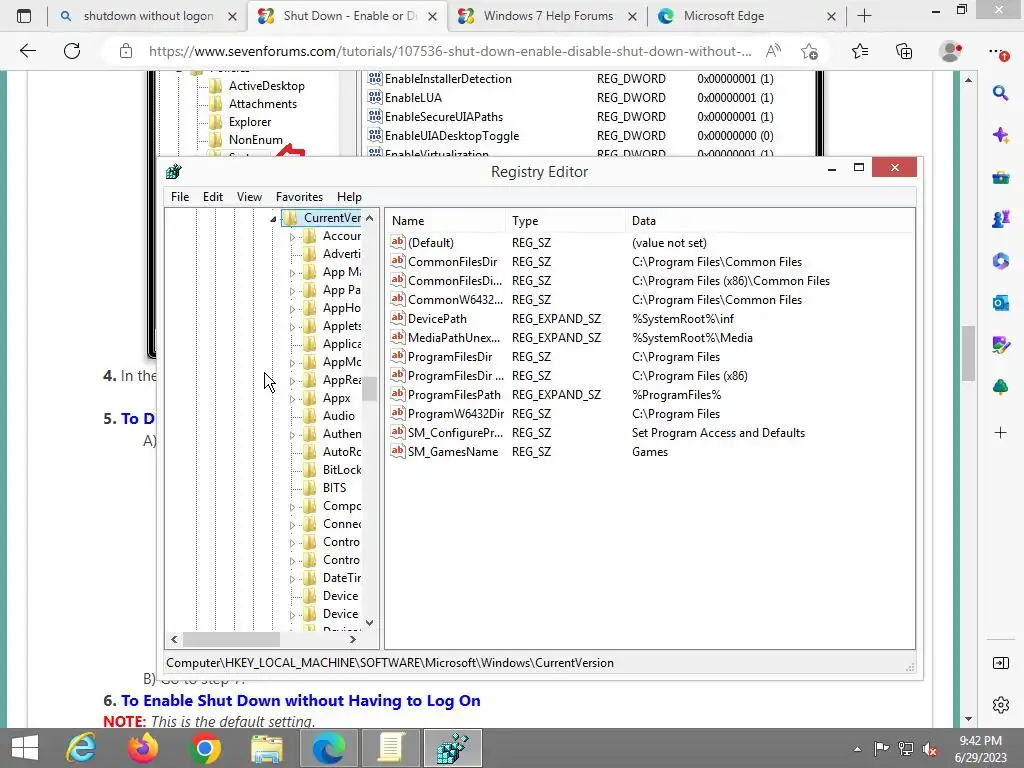Image resolution: width=1024 pixels, height=768 pixels.
Task: Open the Windows Start button
Action: [25, 748]
